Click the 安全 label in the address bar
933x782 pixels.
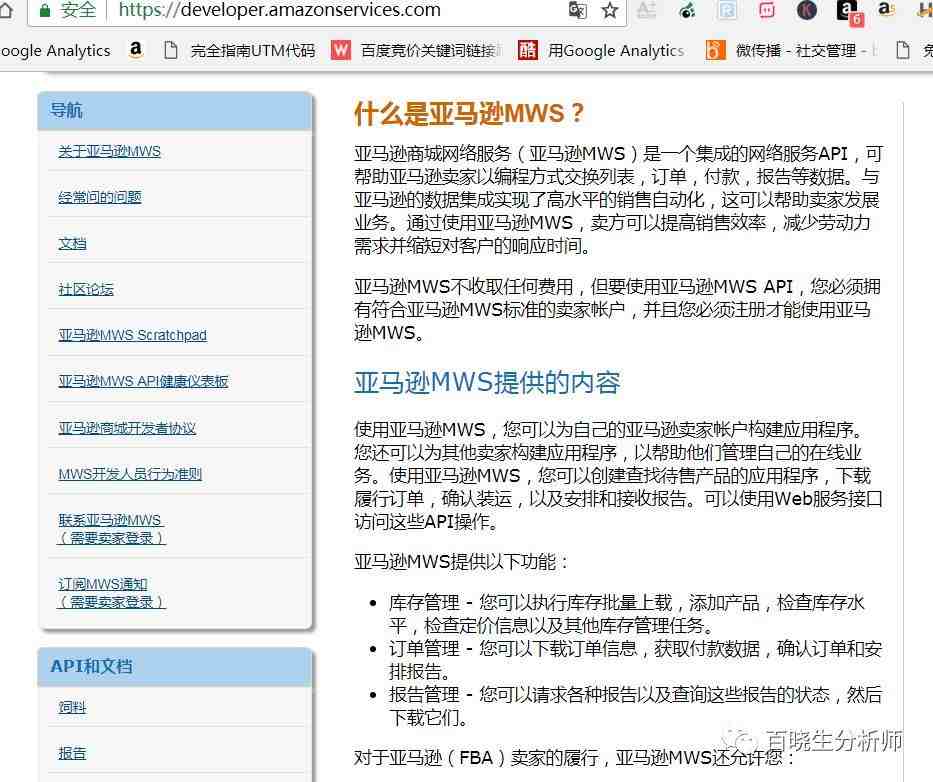click(x=78, y=10)
